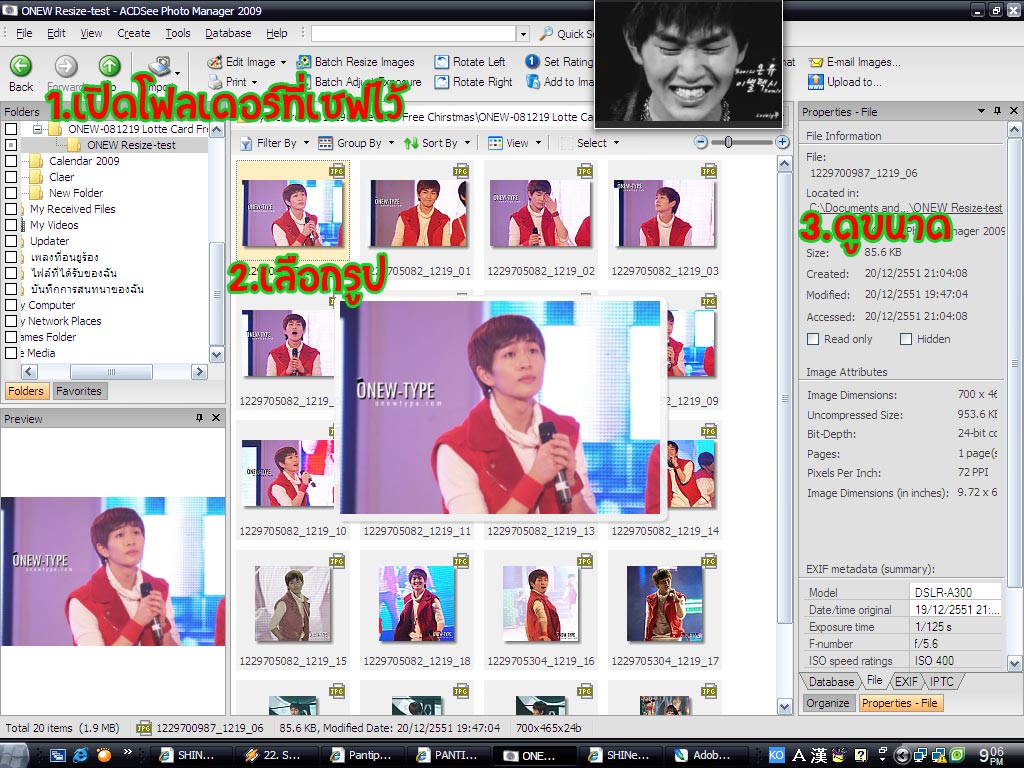Screen dimensions: 1024x768
Task: Switch to the Favorites tab
Action: click(x=78, y=391)
